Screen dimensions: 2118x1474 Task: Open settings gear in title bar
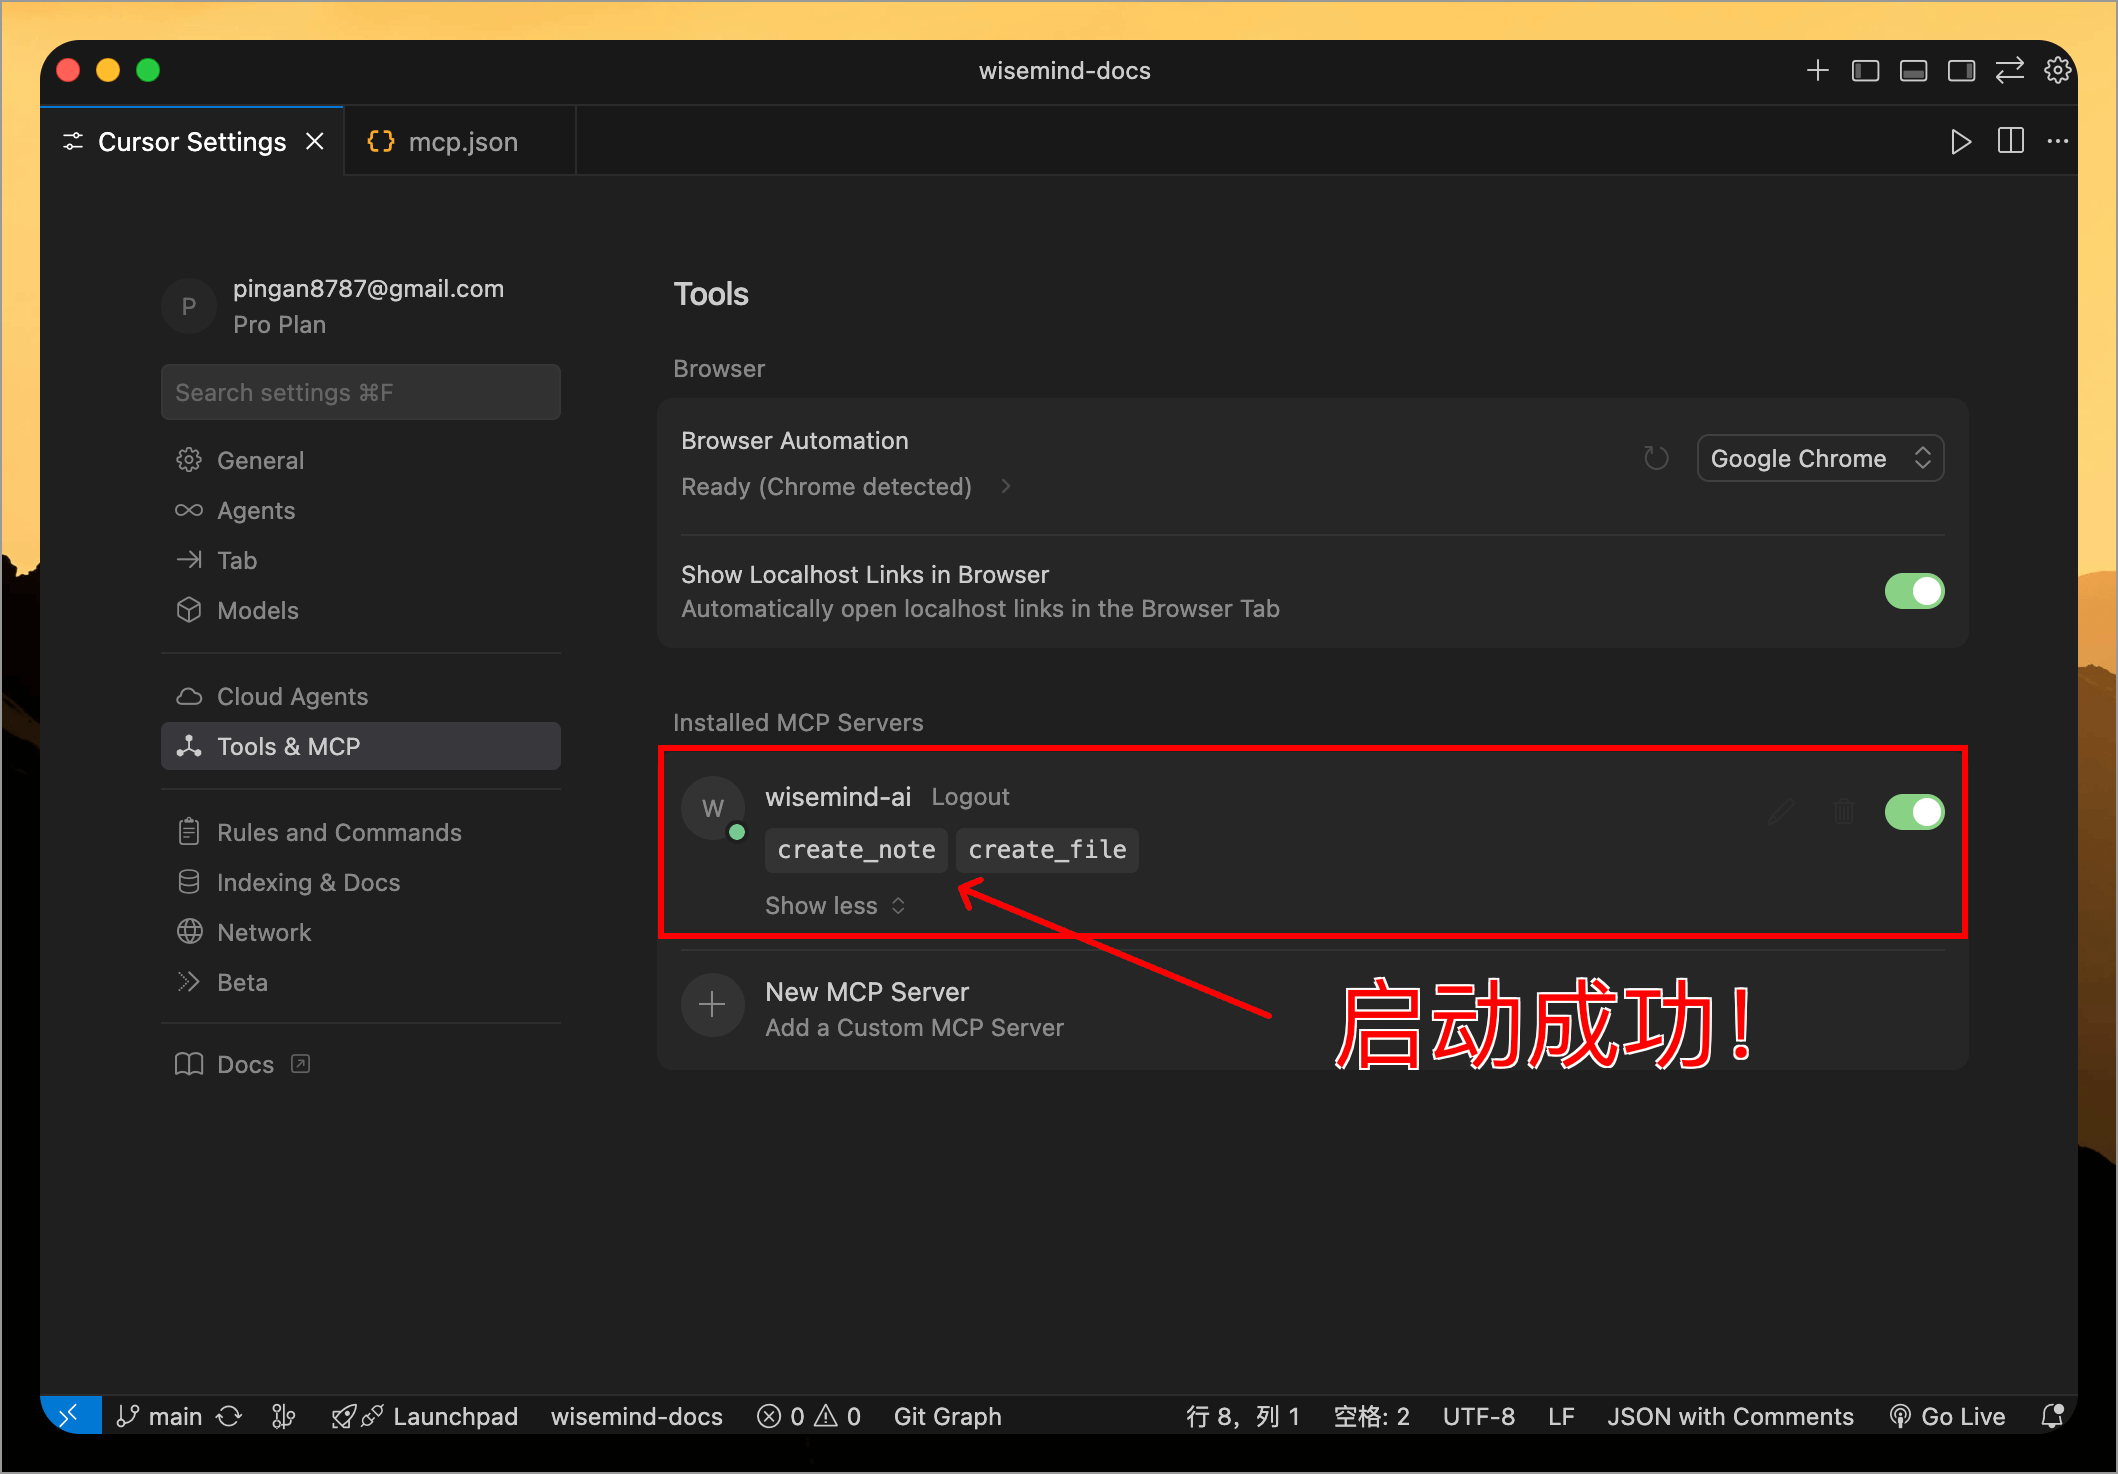(2057, 71)
